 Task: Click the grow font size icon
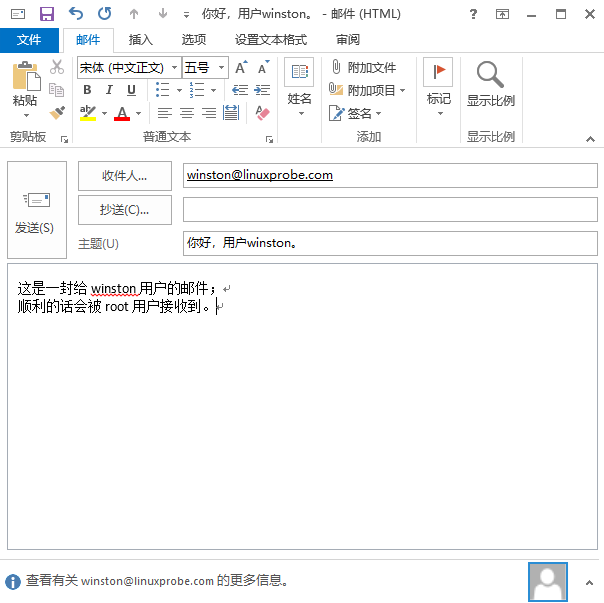(241, 67)
